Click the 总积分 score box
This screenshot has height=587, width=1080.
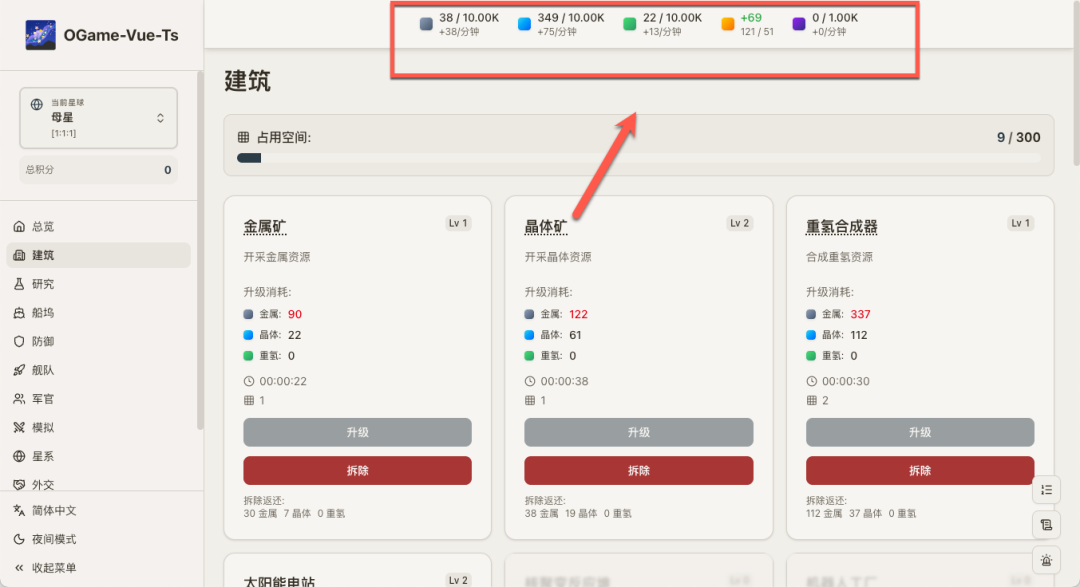coord(98,169)
